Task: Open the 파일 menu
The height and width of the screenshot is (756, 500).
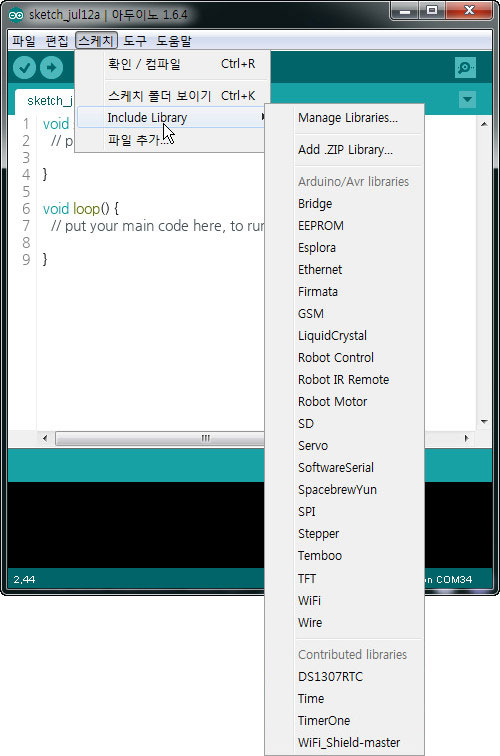Action: 24,41
